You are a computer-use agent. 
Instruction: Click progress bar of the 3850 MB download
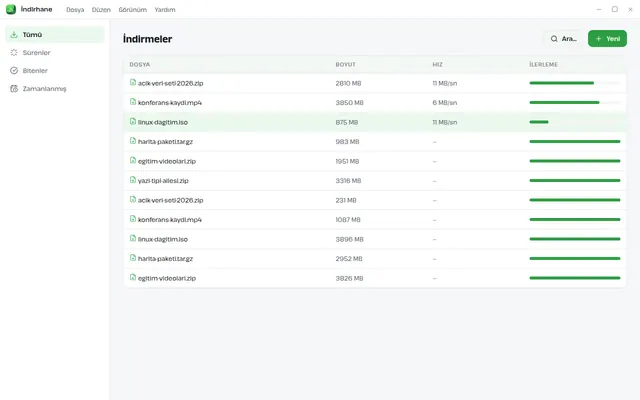coord(575,102)
